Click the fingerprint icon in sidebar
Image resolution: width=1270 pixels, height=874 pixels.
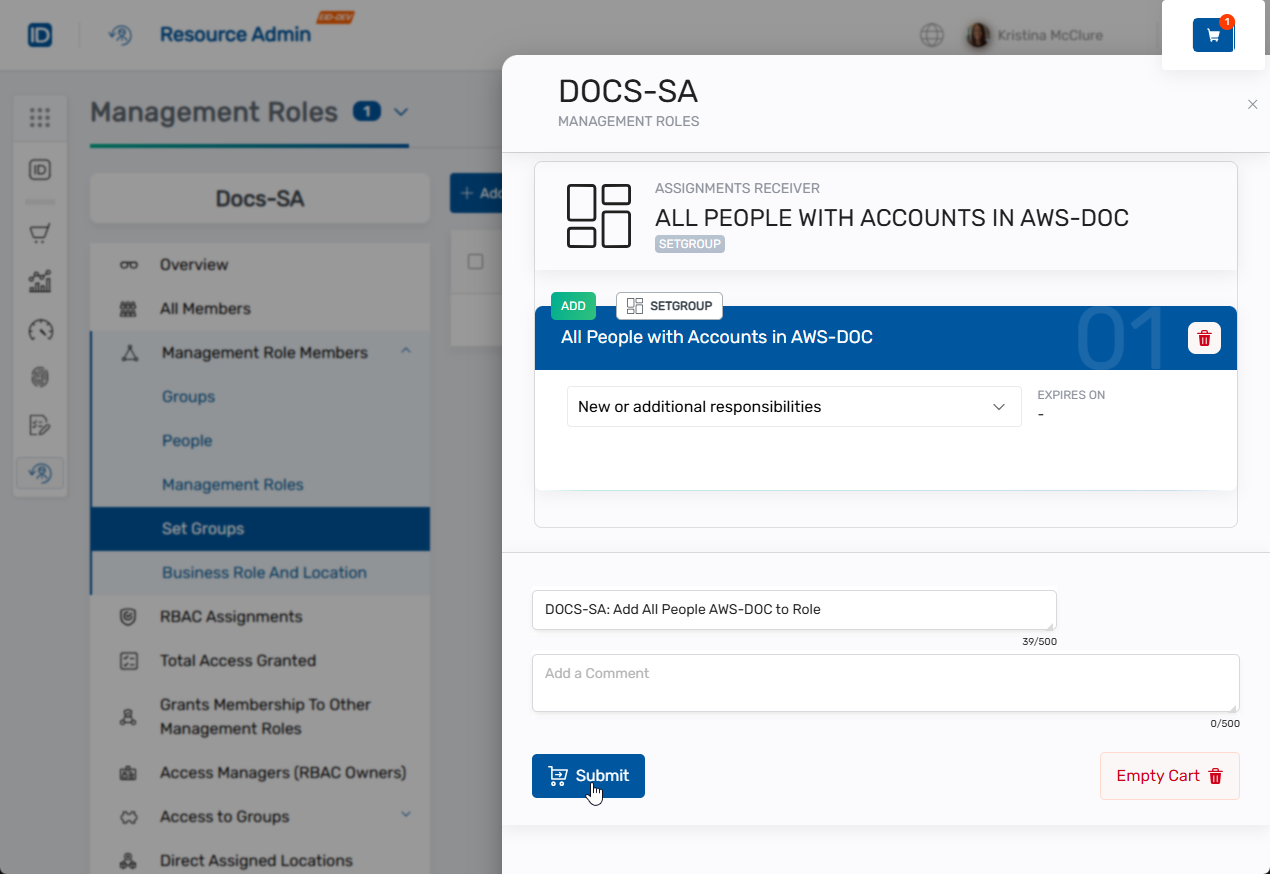[x=40, y=377]
